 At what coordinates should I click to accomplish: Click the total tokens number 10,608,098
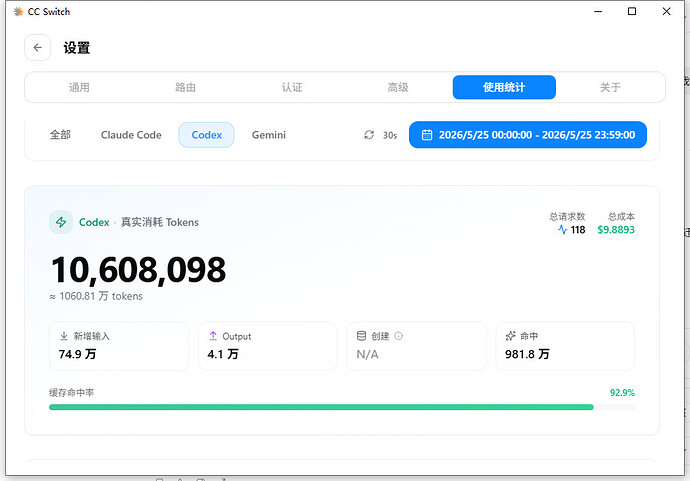(x=139, y=269)
